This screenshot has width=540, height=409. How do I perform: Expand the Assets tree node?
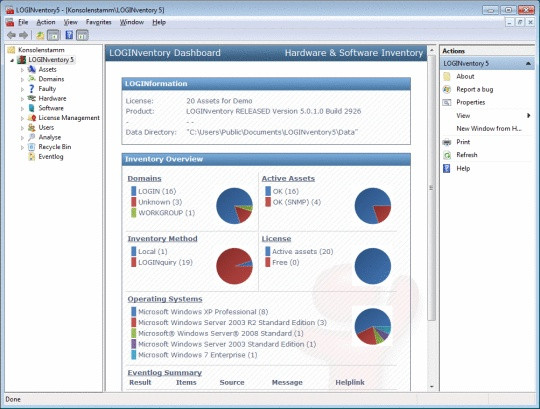[x=22, y=70]
